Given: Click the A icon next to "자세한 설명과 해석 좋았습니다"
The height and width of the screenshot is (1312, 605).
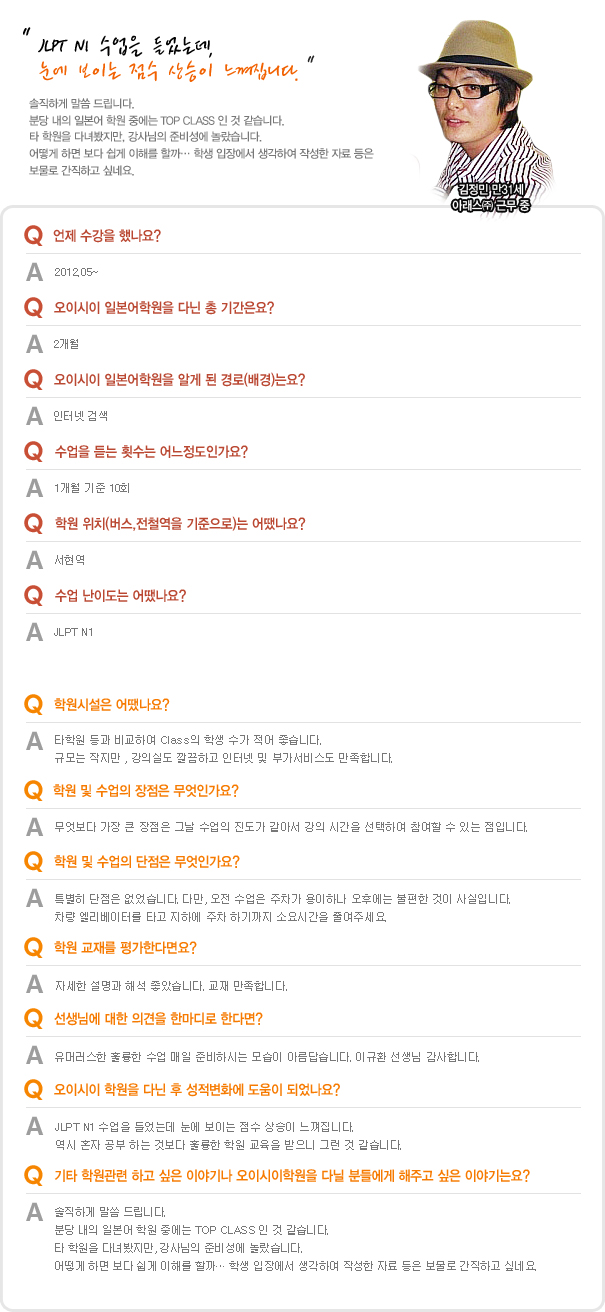Looking at the screenshot, I should tap(34, 985).
